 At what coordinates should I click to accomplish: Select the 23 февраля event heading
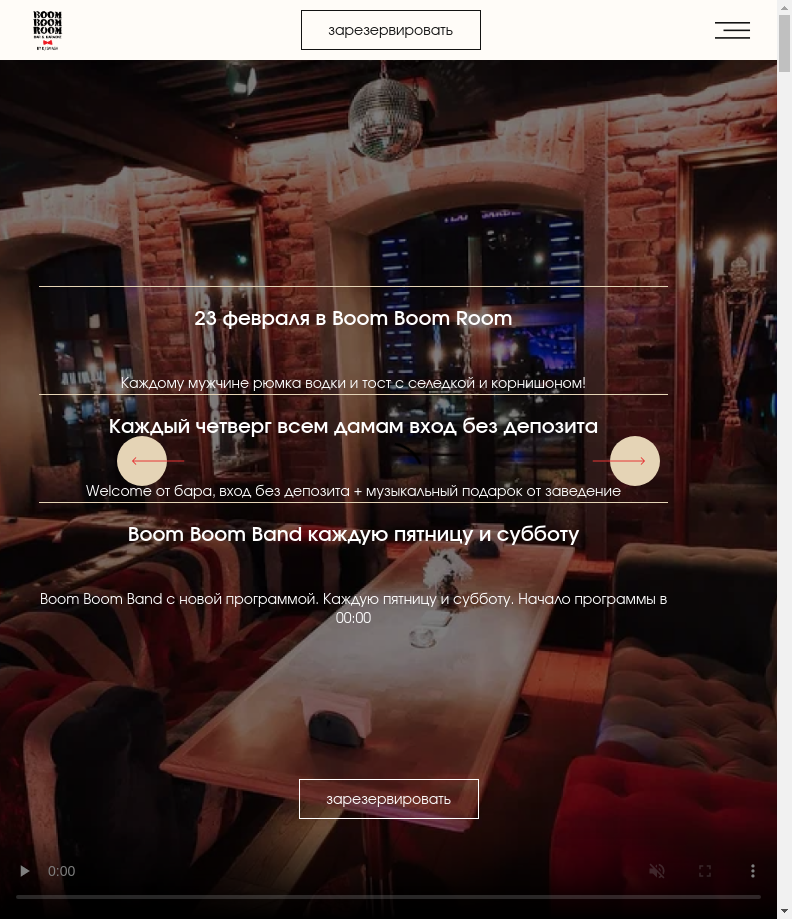click(353, 318)
